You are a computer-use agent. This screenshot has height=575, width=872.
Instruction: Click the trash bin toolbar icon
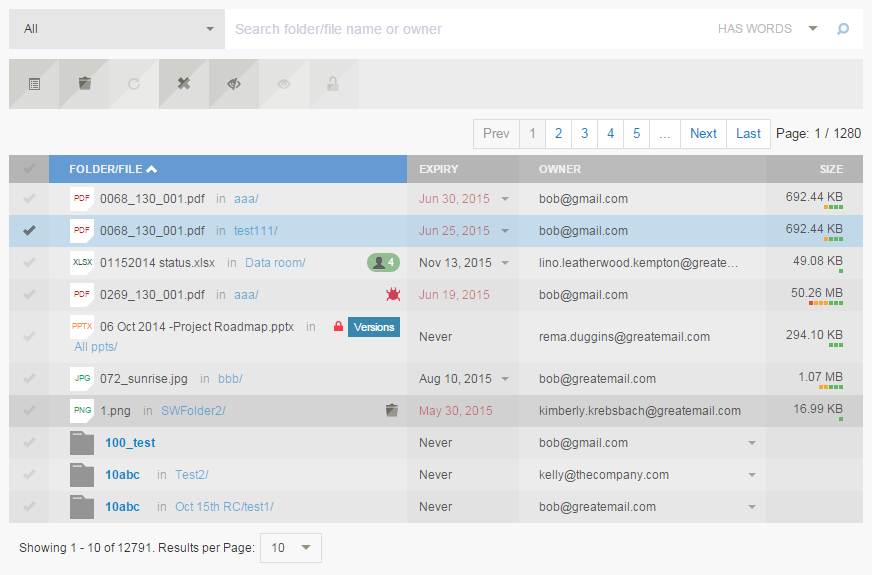pos(84,84)
